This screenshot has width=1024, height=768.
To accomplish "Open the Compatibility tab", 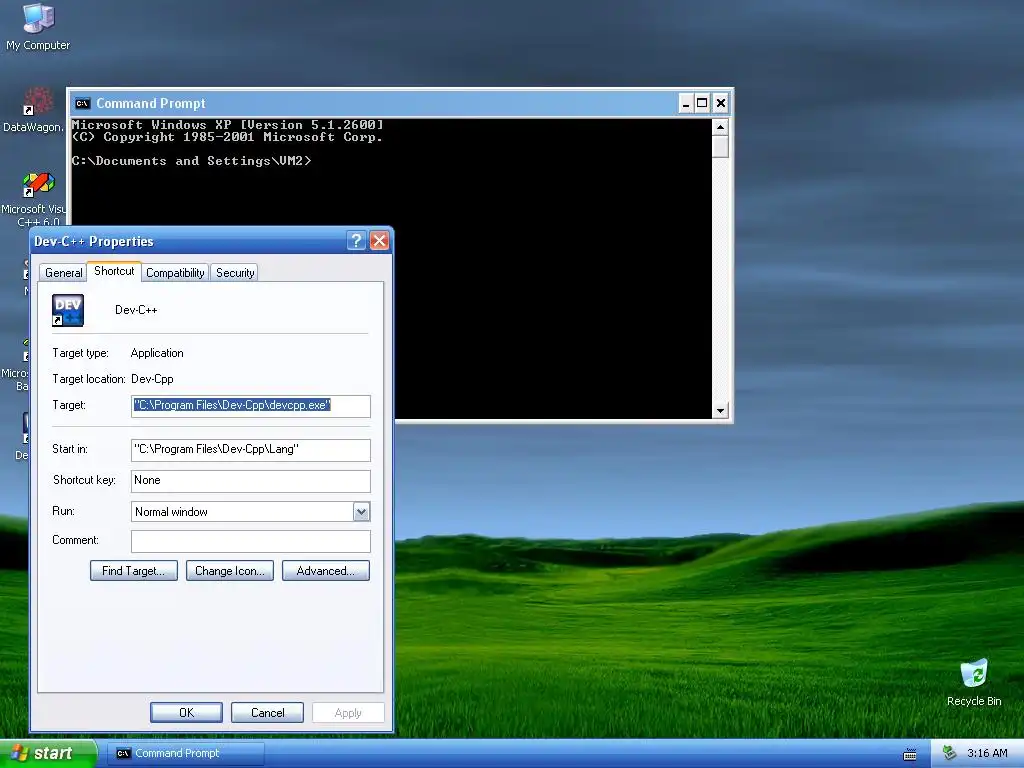I will click(x=175, y=272).
